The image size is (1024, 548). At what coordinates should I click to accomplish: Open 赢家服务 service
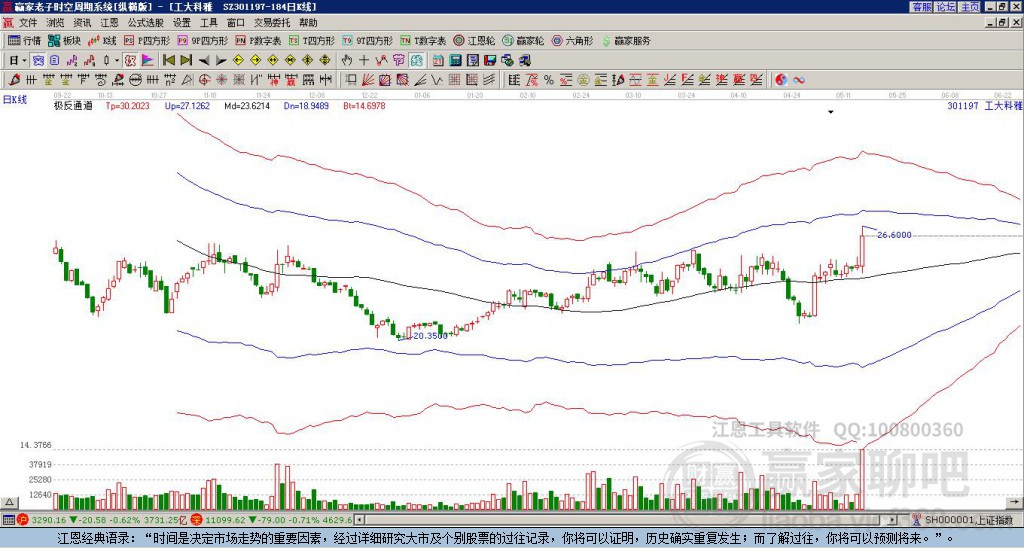(x=626, y=40)
